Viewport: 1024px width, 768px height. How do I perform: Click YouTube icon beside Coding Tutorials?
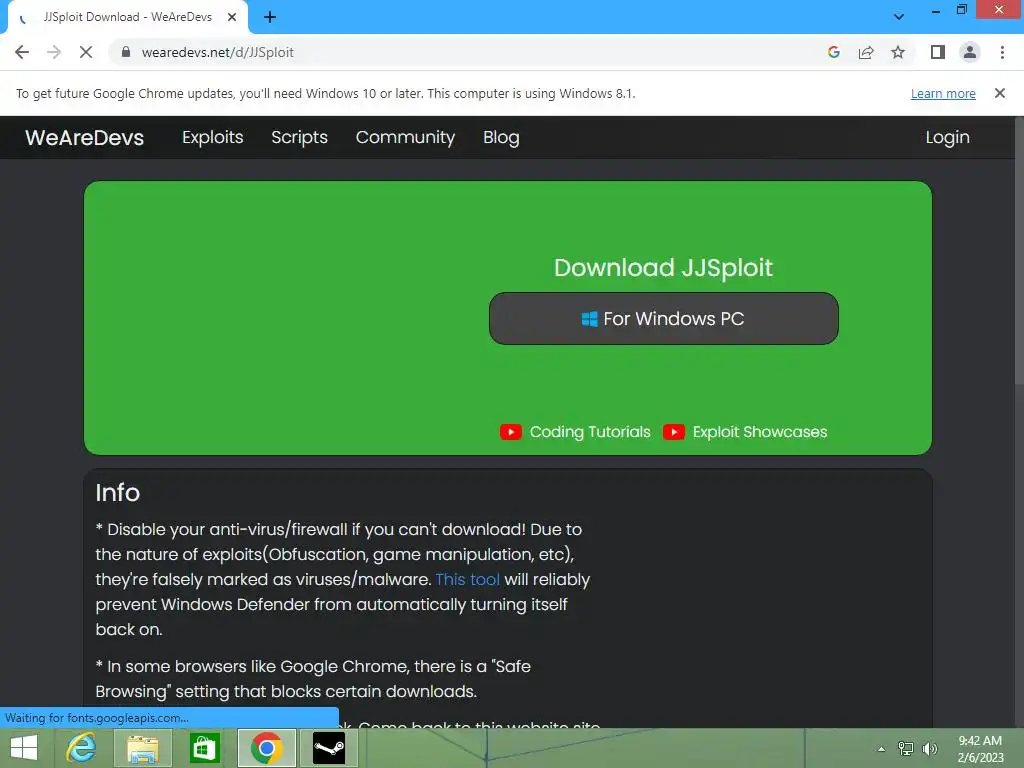511,432
